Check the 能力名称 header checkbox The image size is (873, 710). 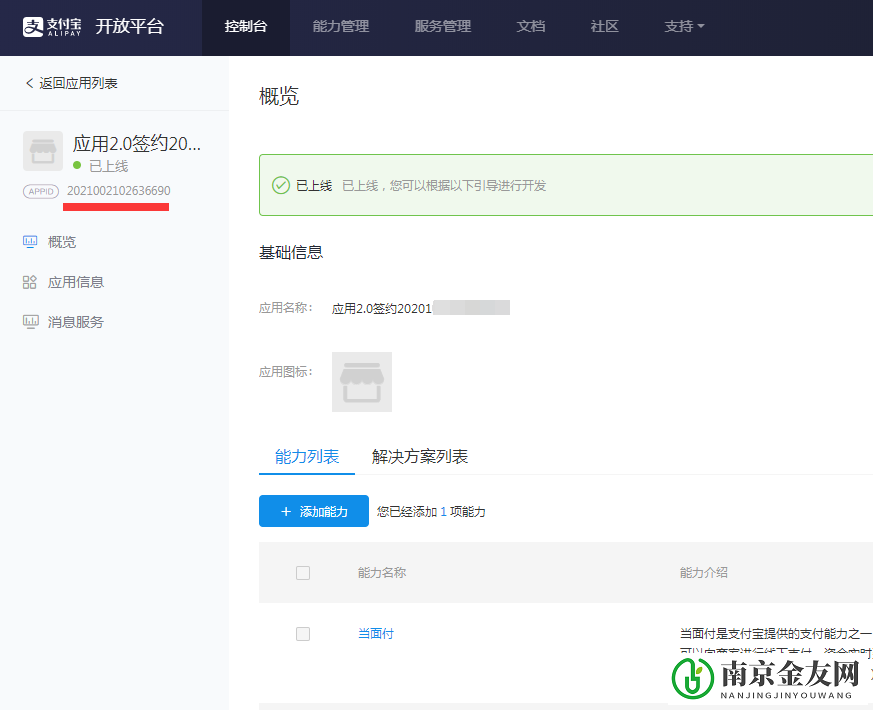[301, 572]
